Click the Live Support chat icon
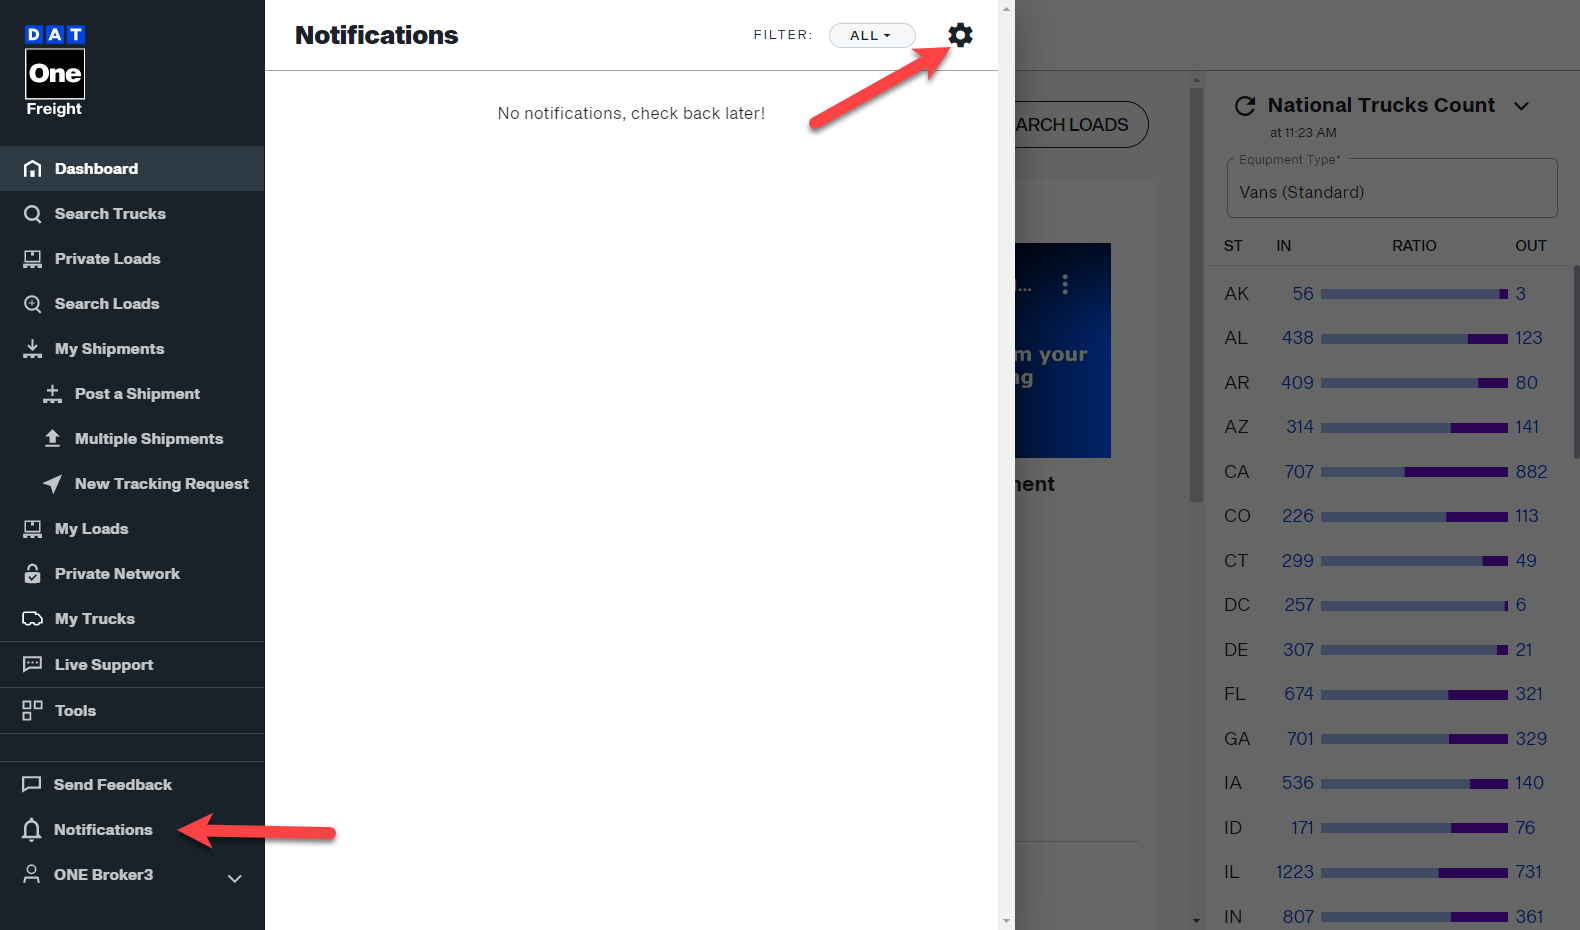Screen dimensions: 1580x930 point(32,664)
